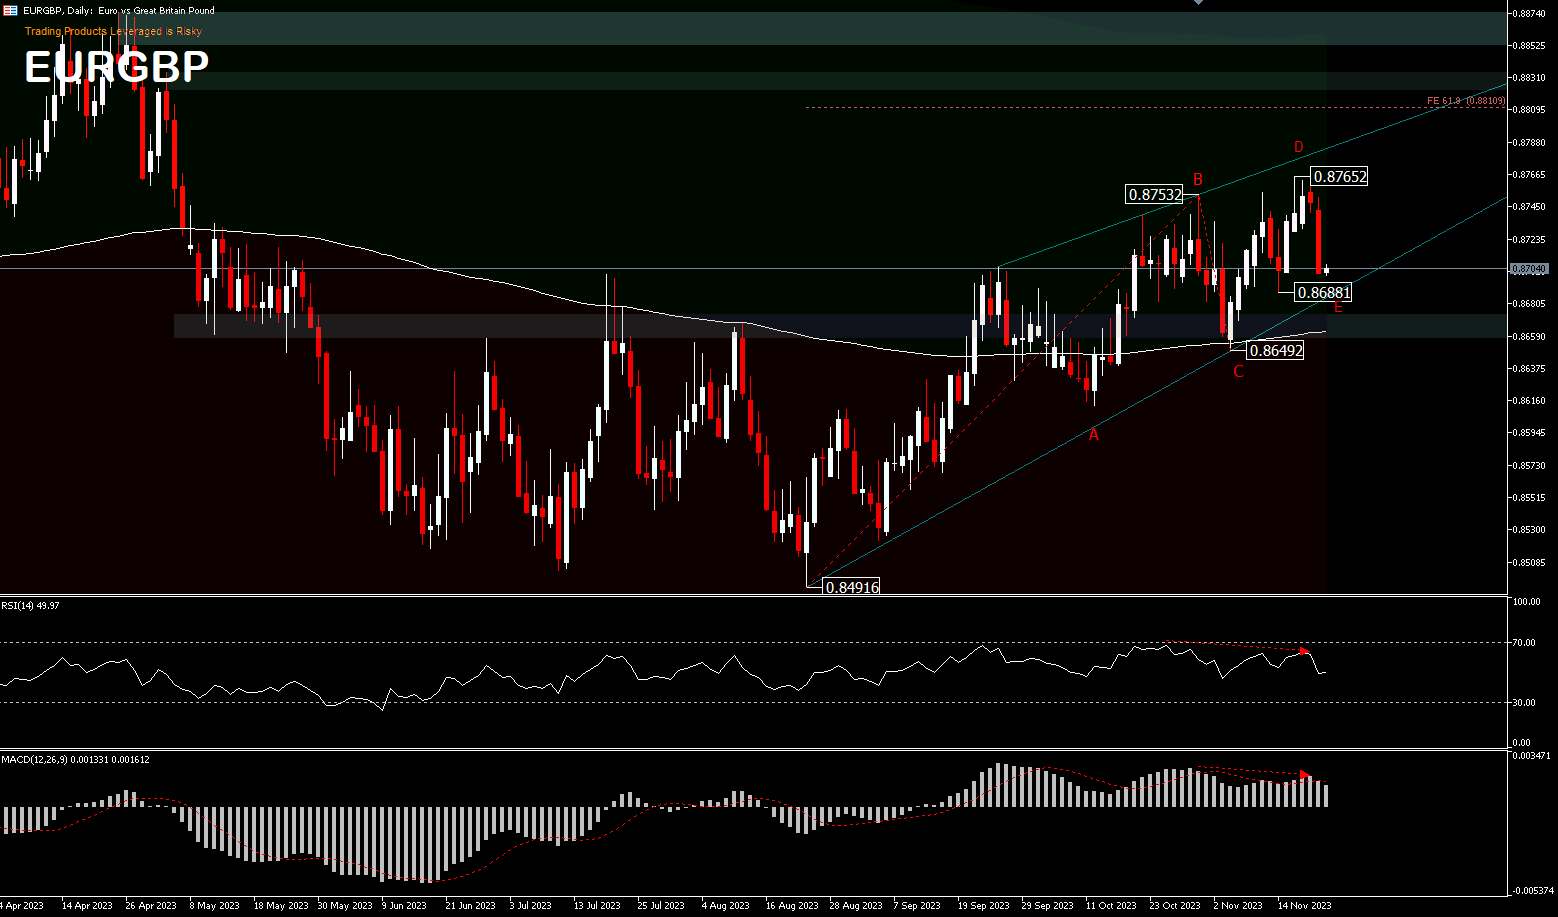Click the 0.86881 price label
The width and height of the screenshot is (1558, 917).
coord(1323,292)
